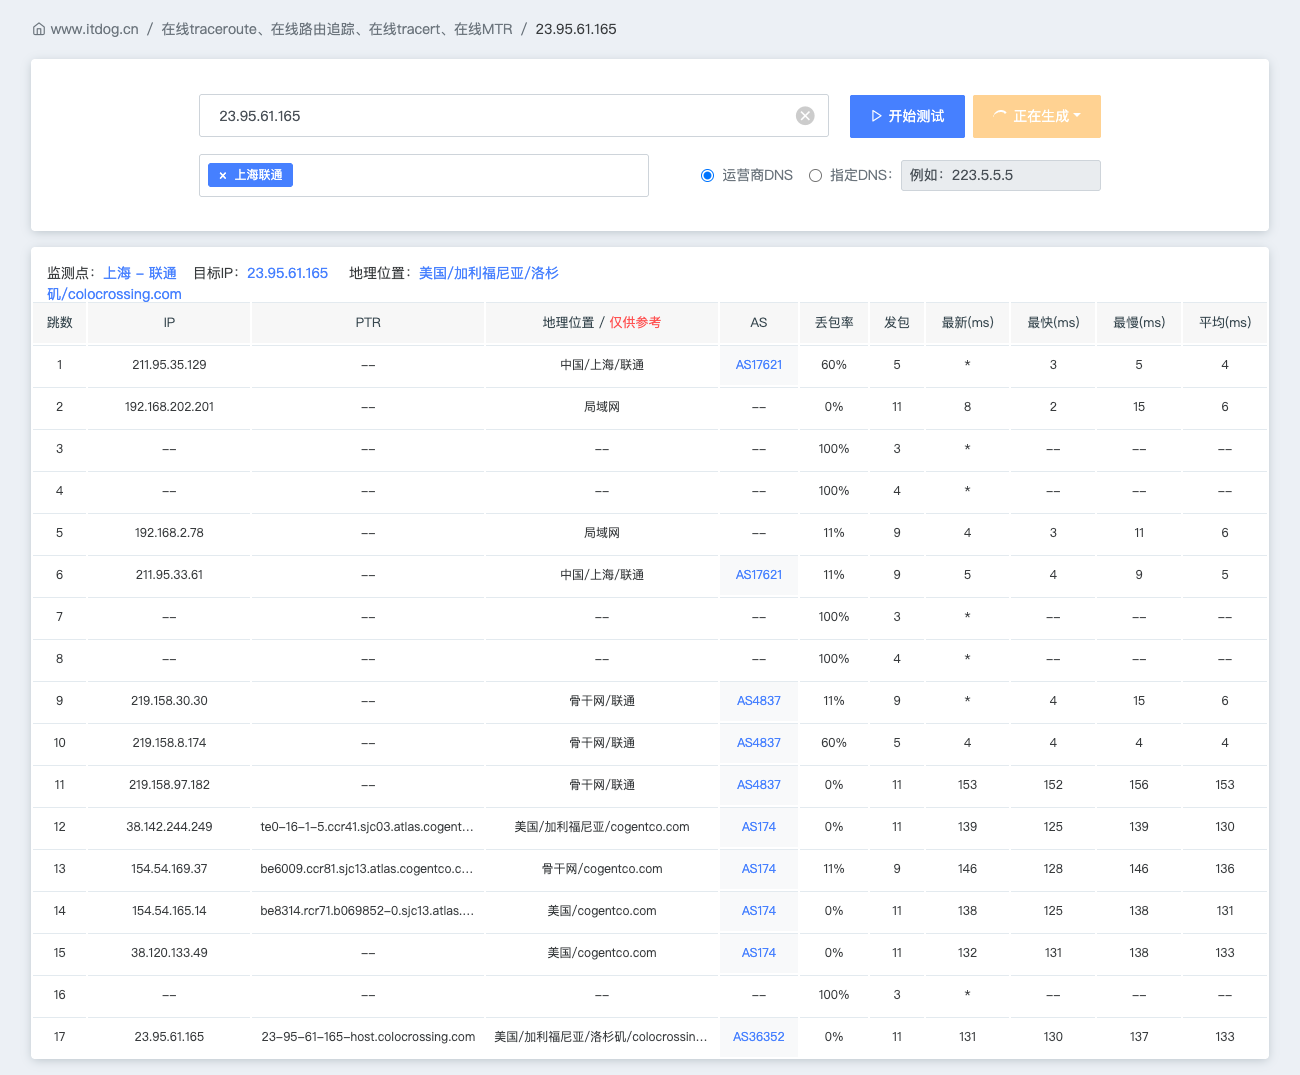Remove the 上海联通 tag with its x icon
Image resolution: width=1300 pixels, height=1075 pixels.
[222, 175]
